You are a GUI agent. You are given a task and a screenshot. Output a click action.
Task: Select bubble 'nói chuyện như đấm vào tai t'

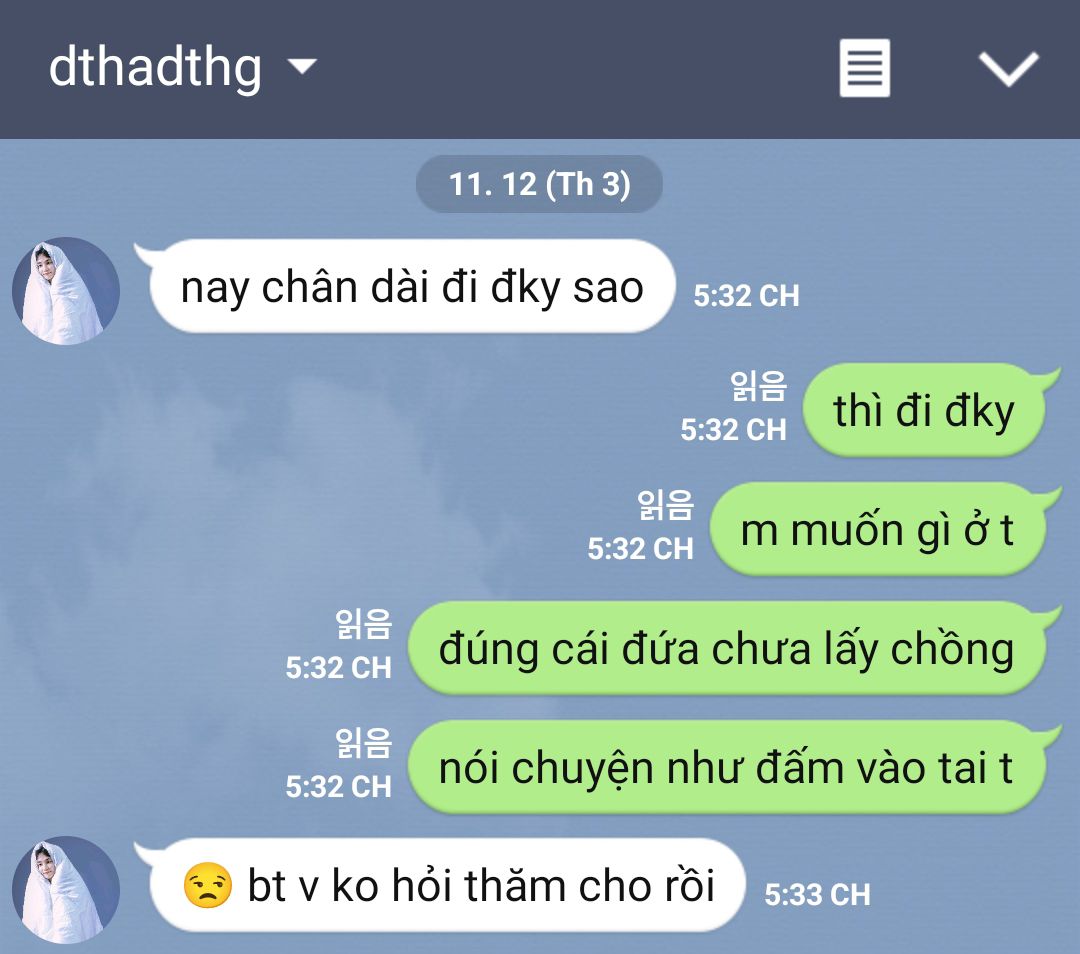[727, 767]
